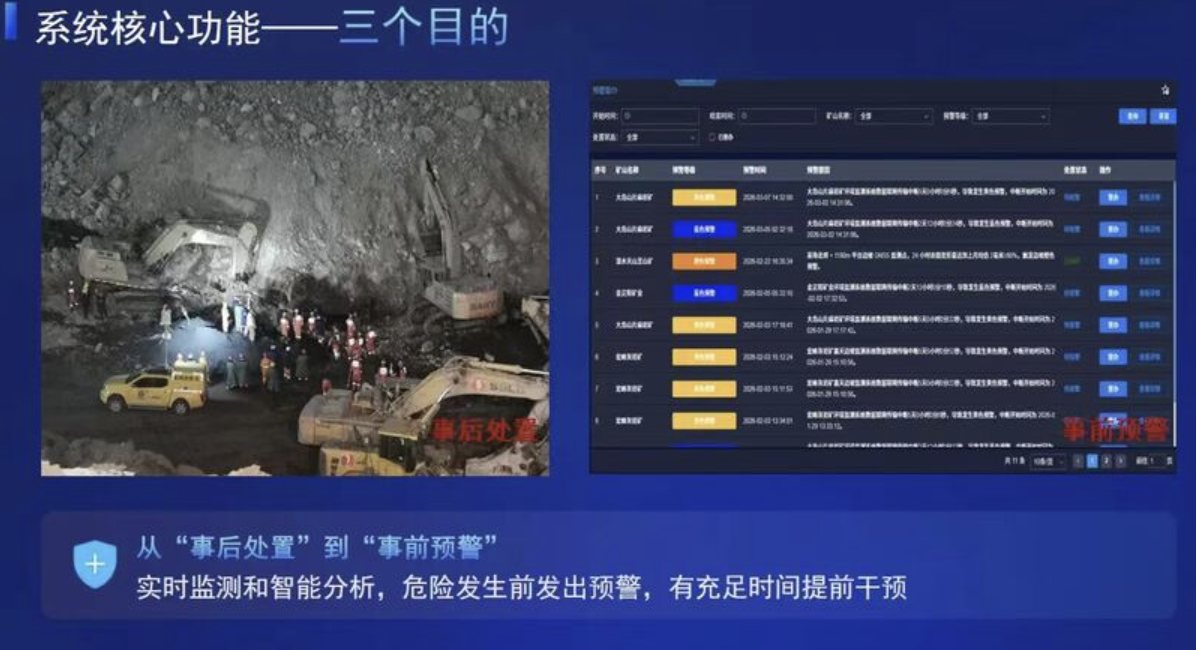Screen dimensions: 1200x650
Task: Click the star icon in panel's top-right corner
Action: click(x=1165, y=90)
